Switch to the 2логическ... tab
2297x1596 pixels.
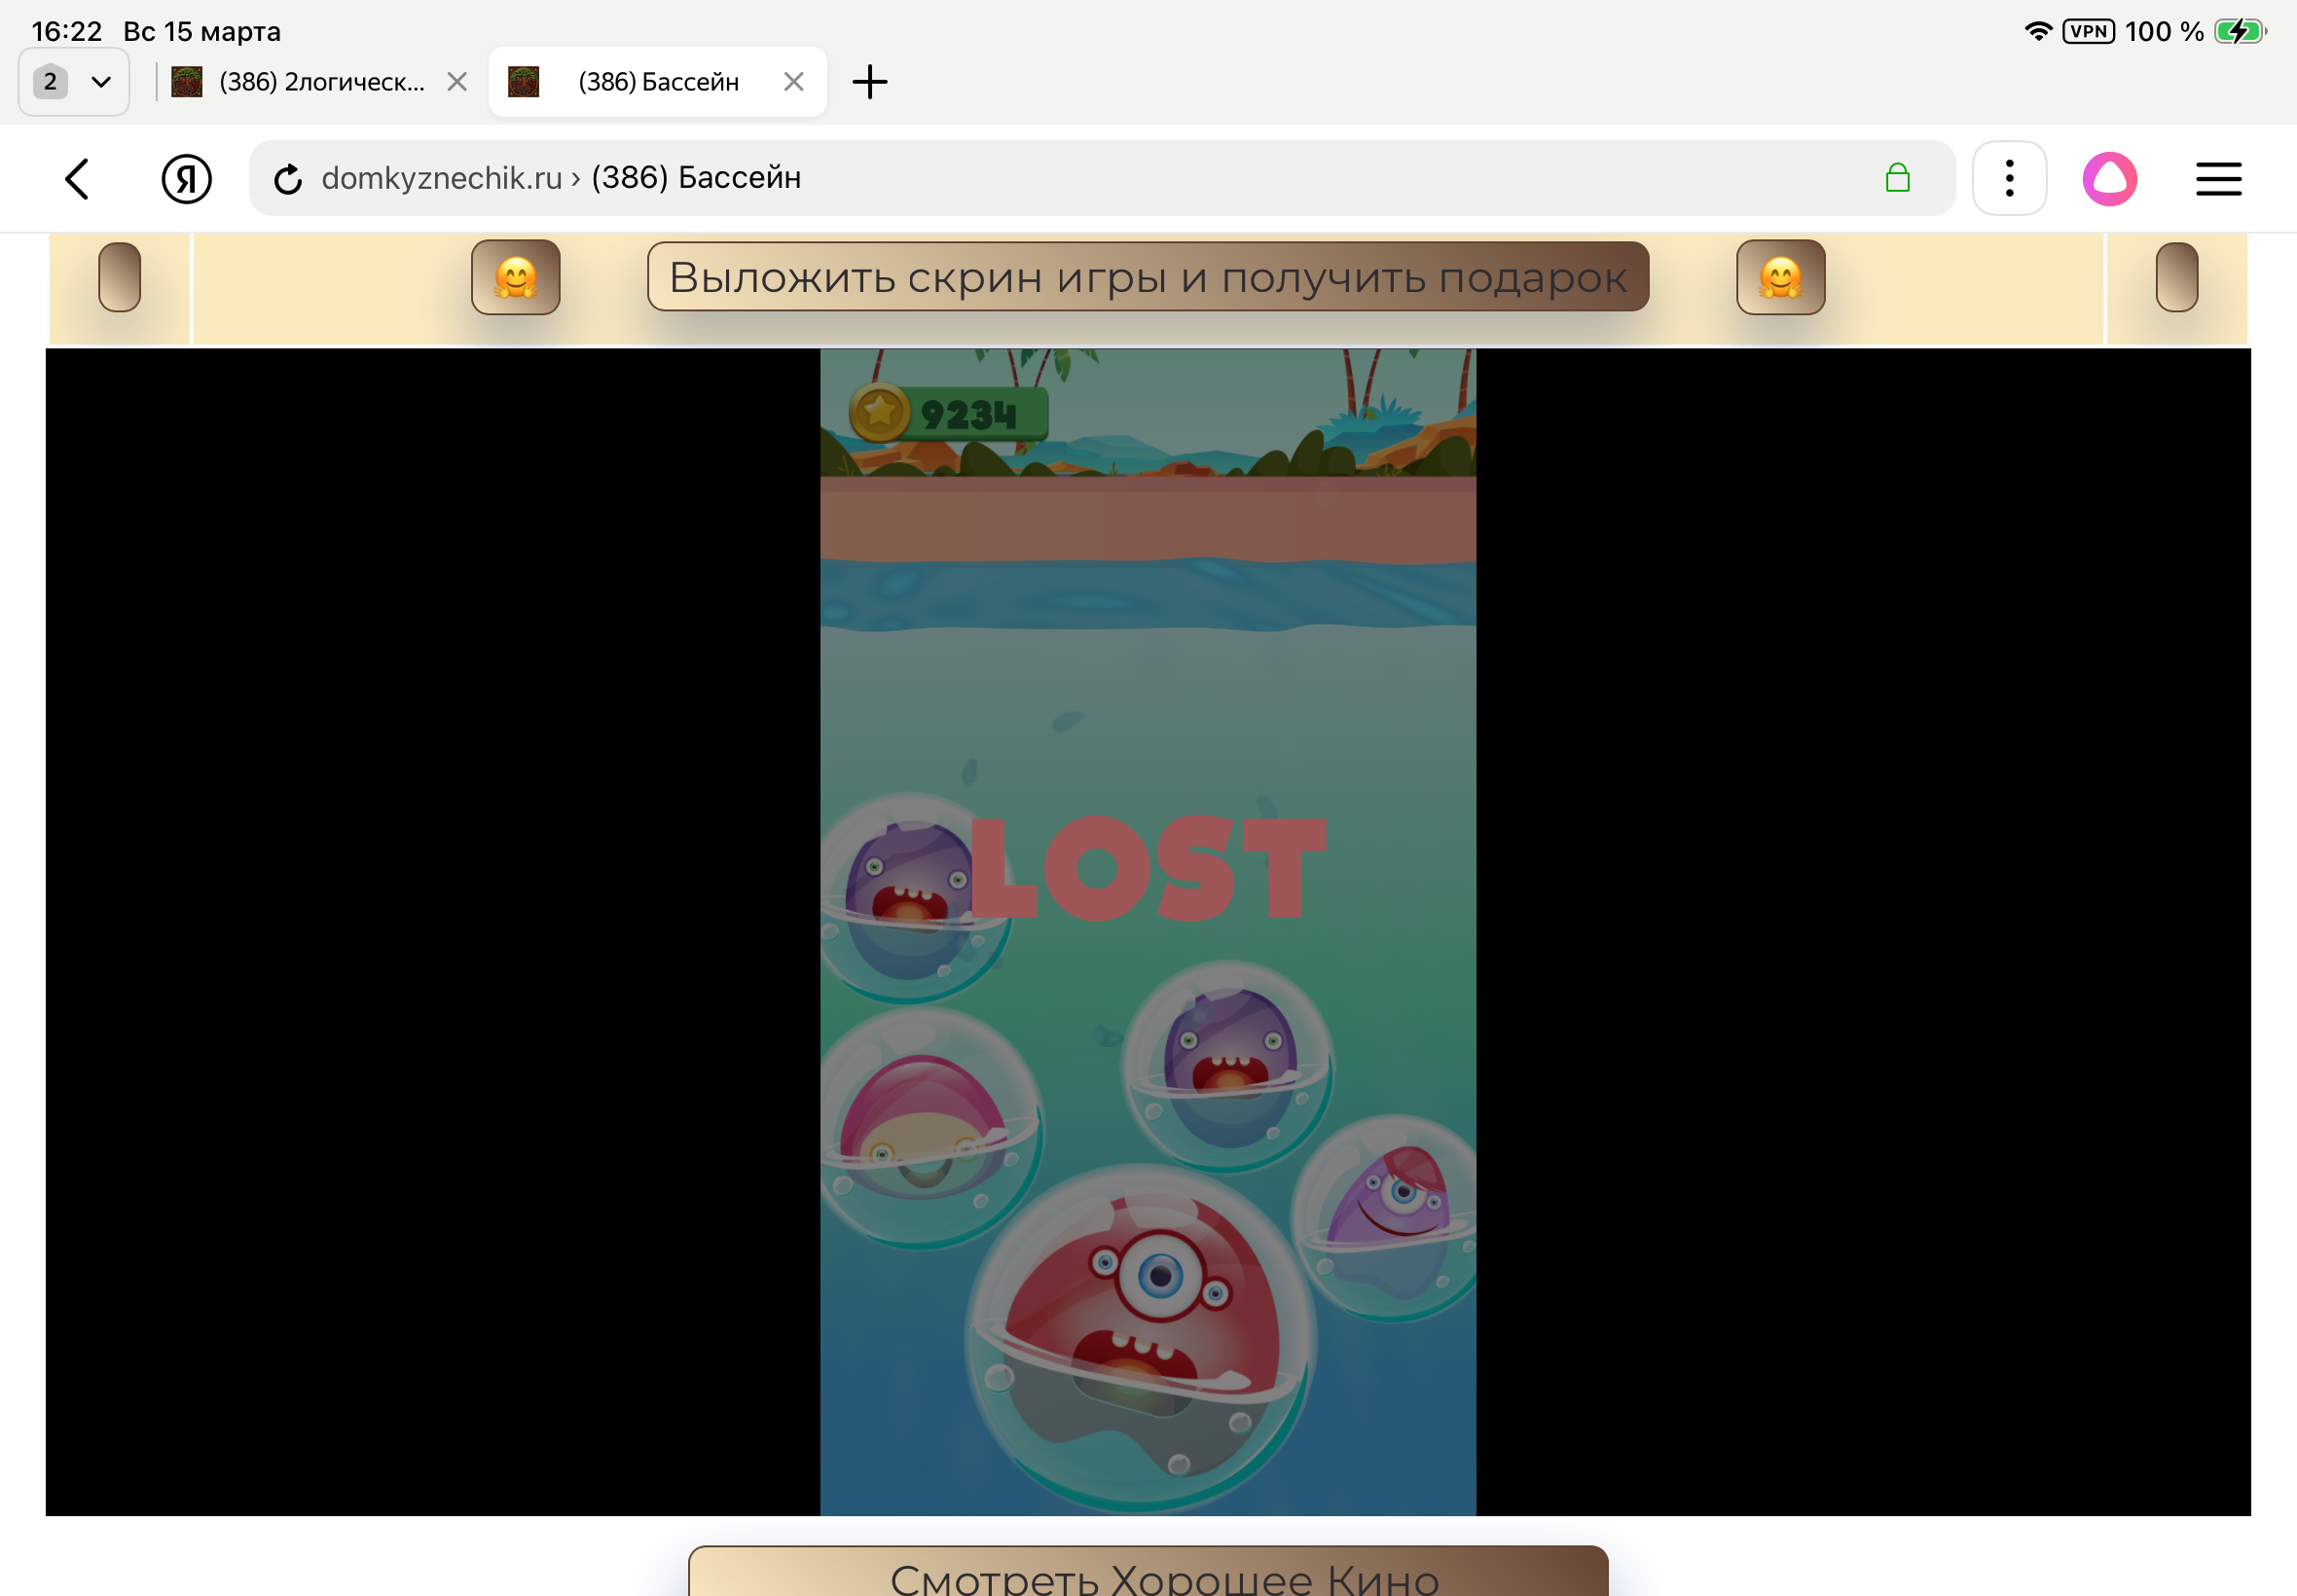click(x=320, y=82)
